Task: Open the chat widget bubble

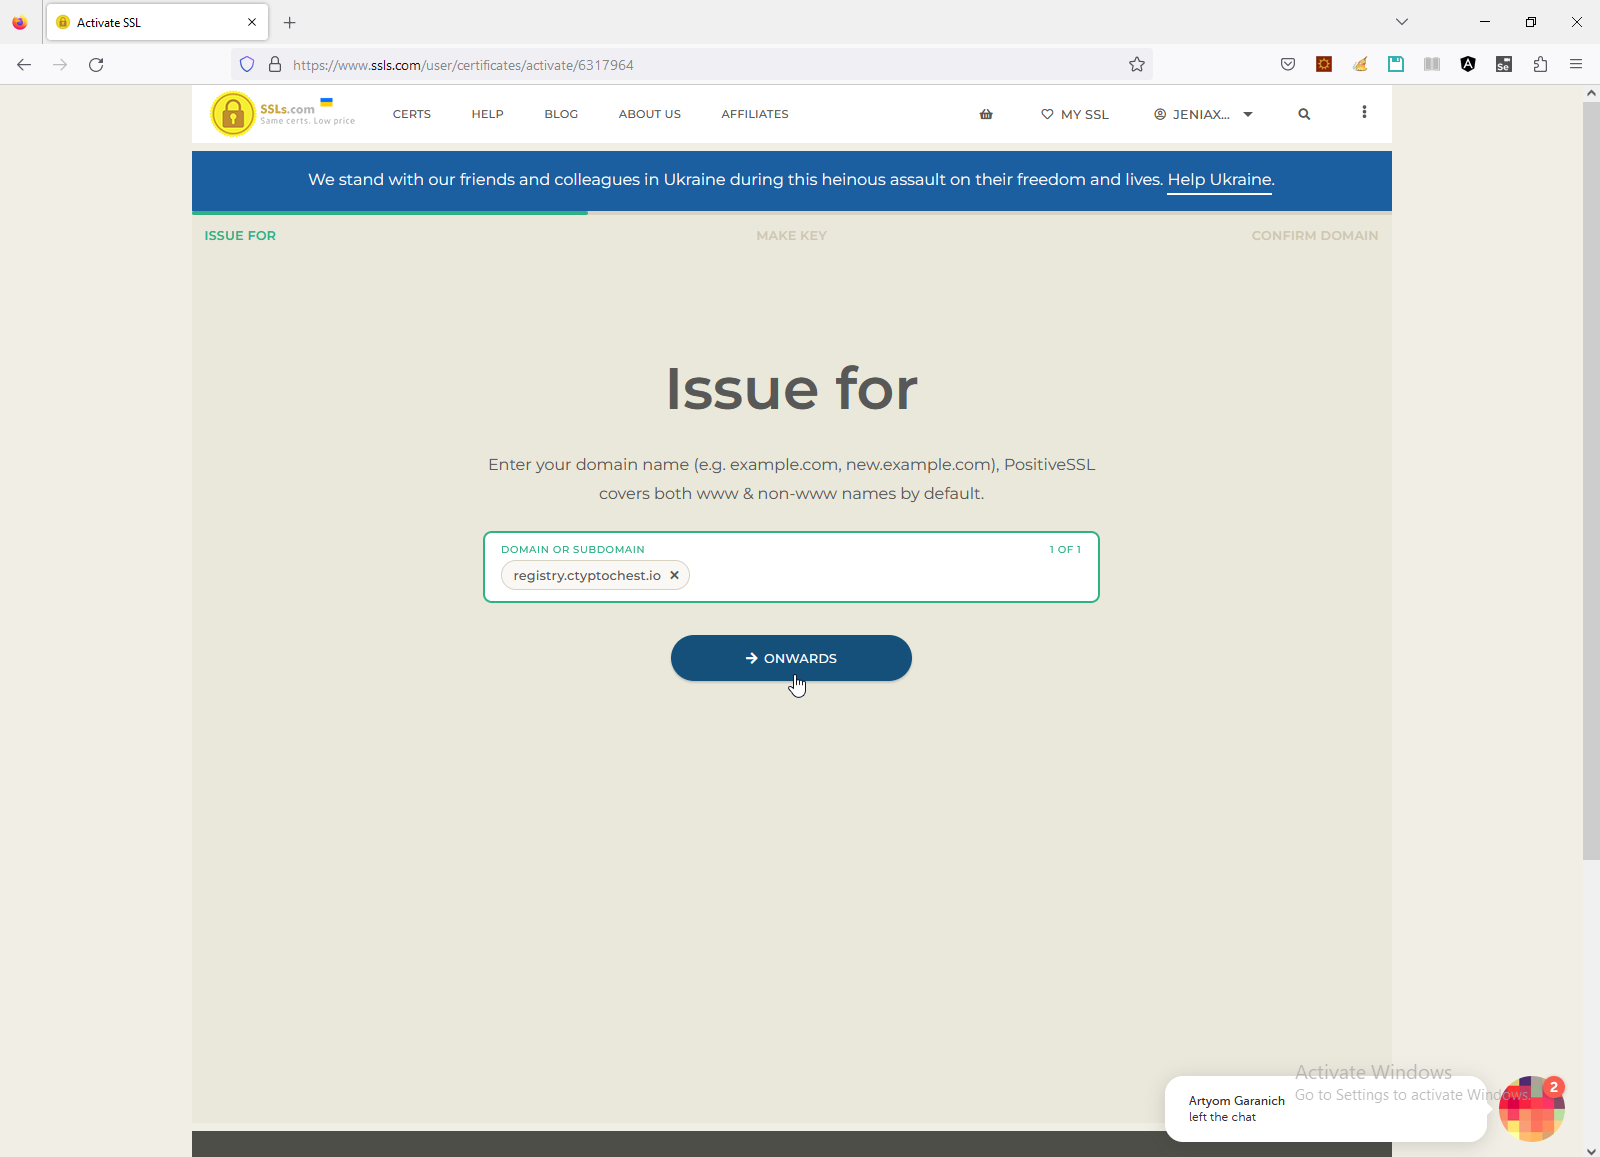Action: coord(1531,1108)
